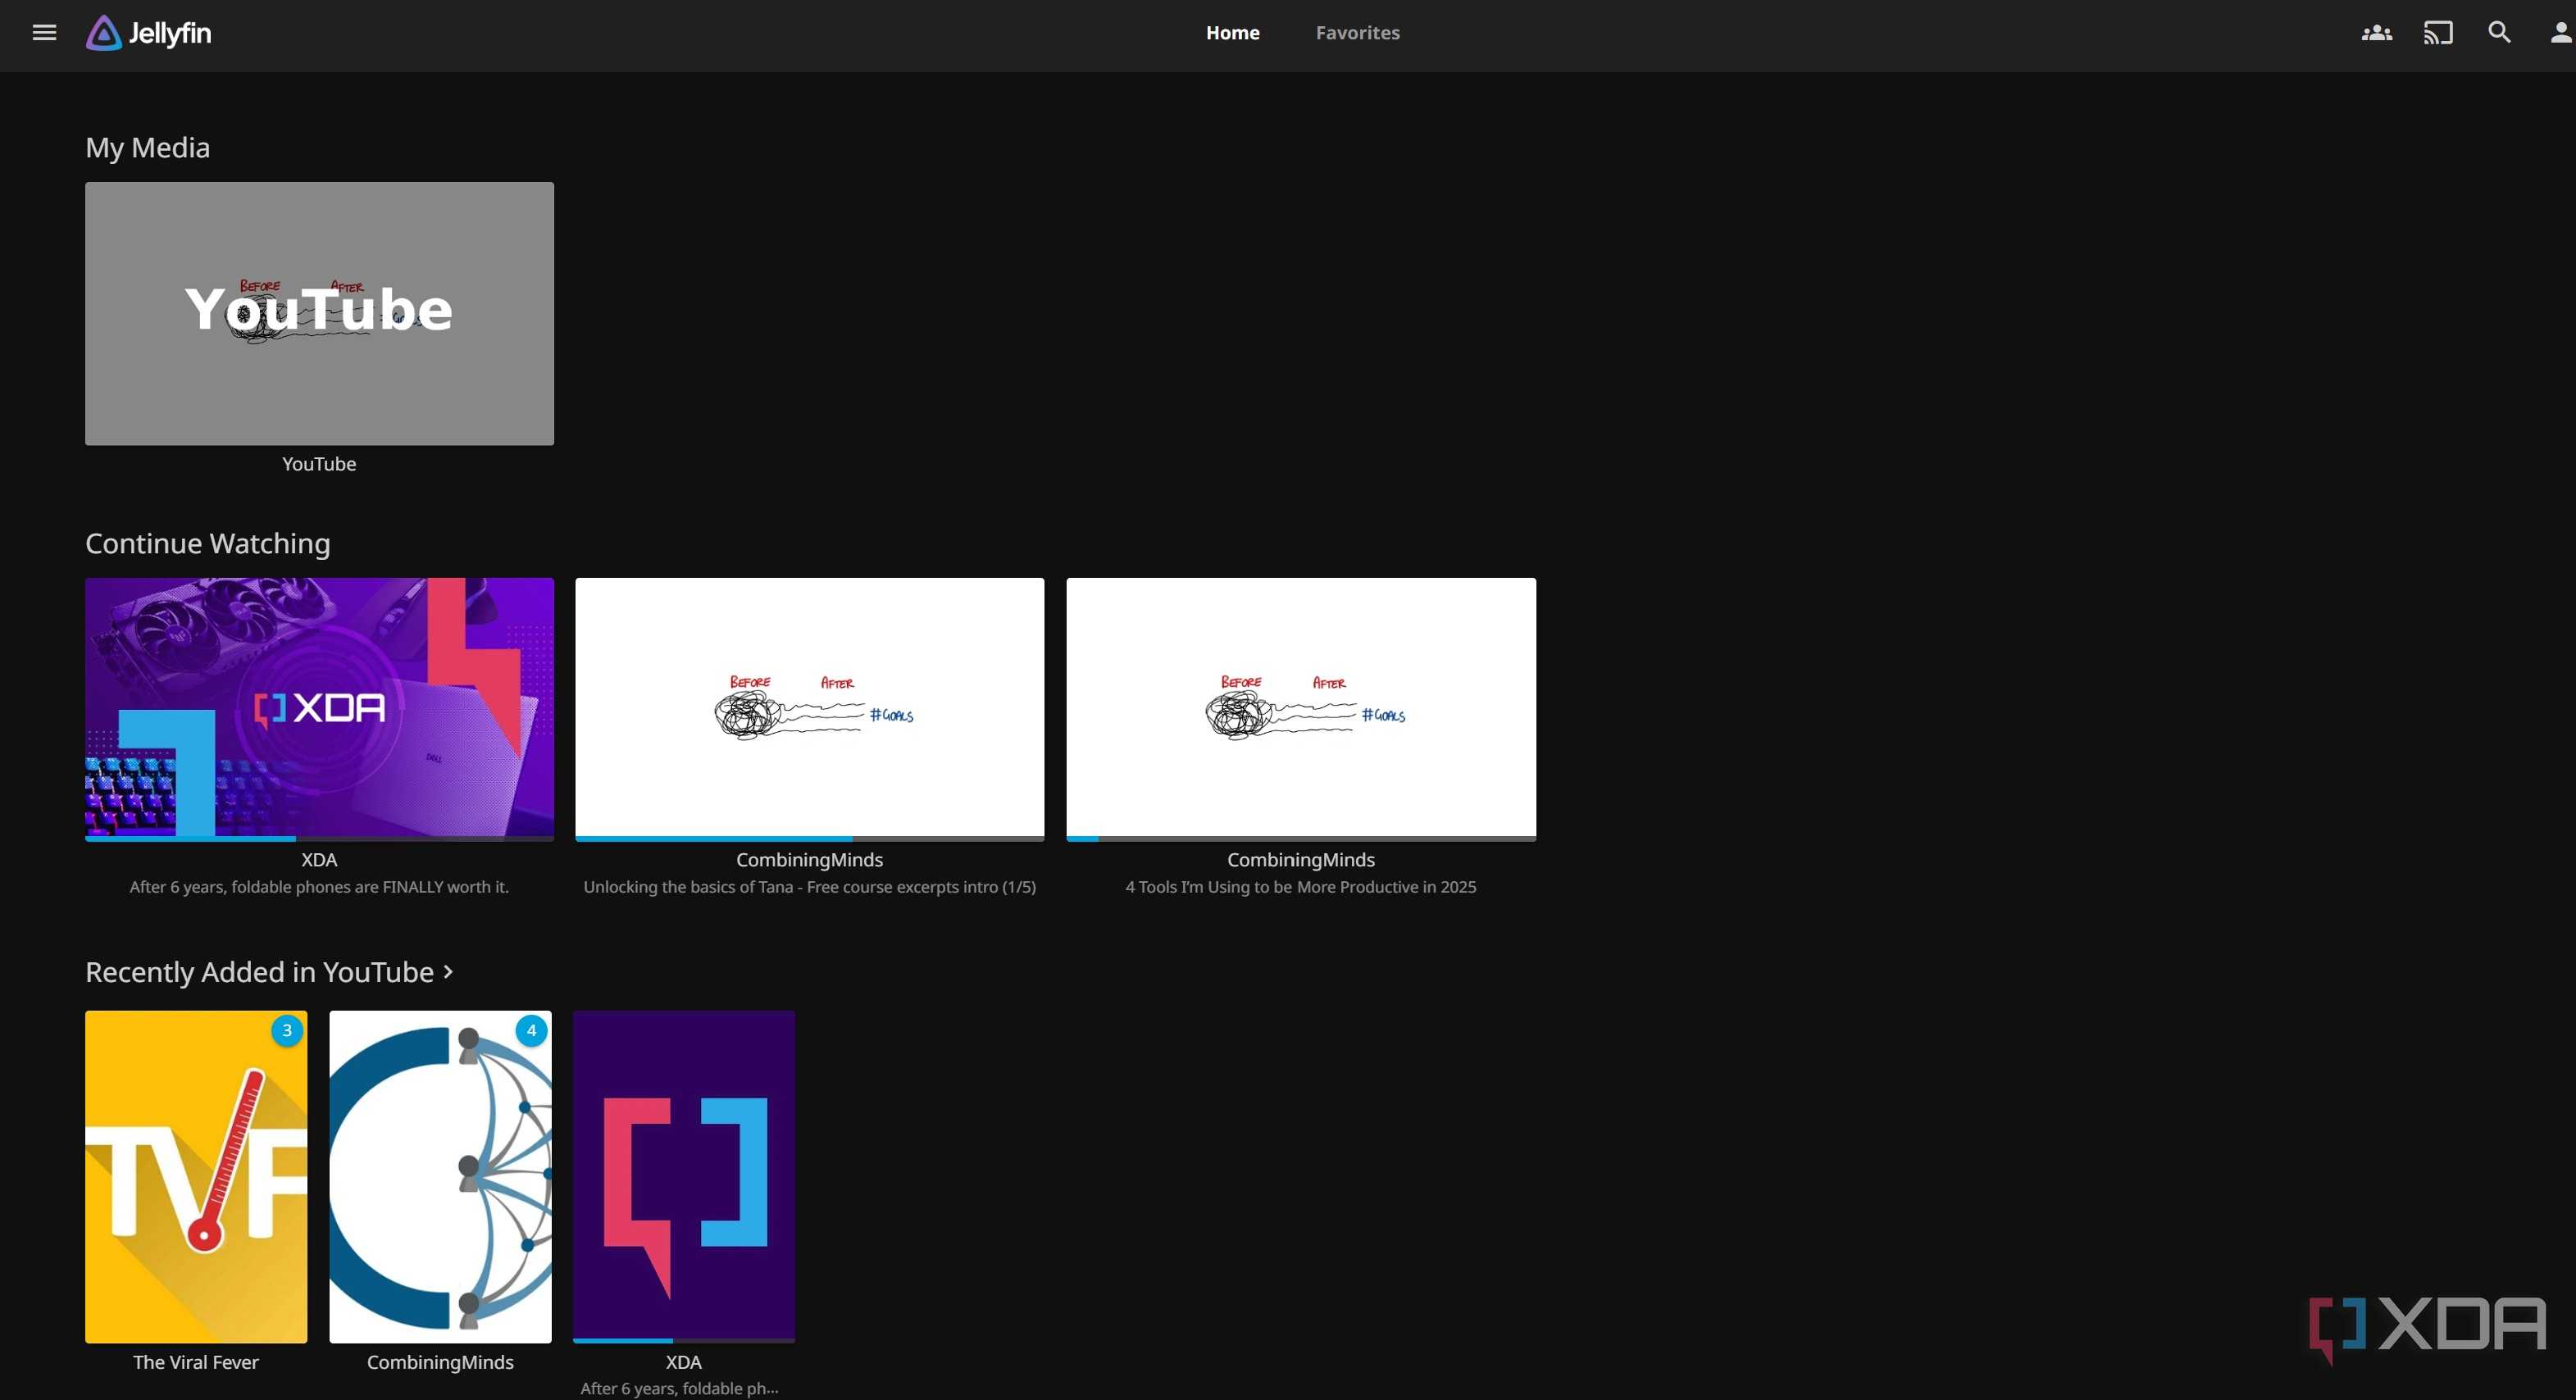Click 'Unlocking the basics of Tana' title text
Image resolution: width=2576 pixels, height=1400 pixels.
(809, 887)
